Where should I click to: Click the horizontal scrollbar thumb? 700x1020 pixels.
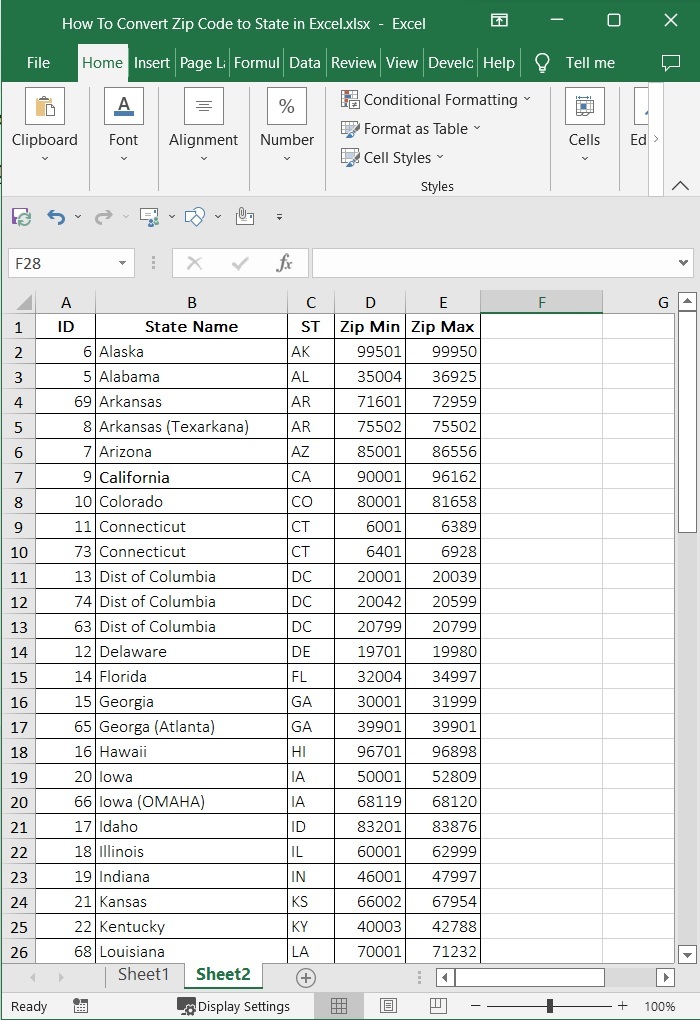pos(530,977)
